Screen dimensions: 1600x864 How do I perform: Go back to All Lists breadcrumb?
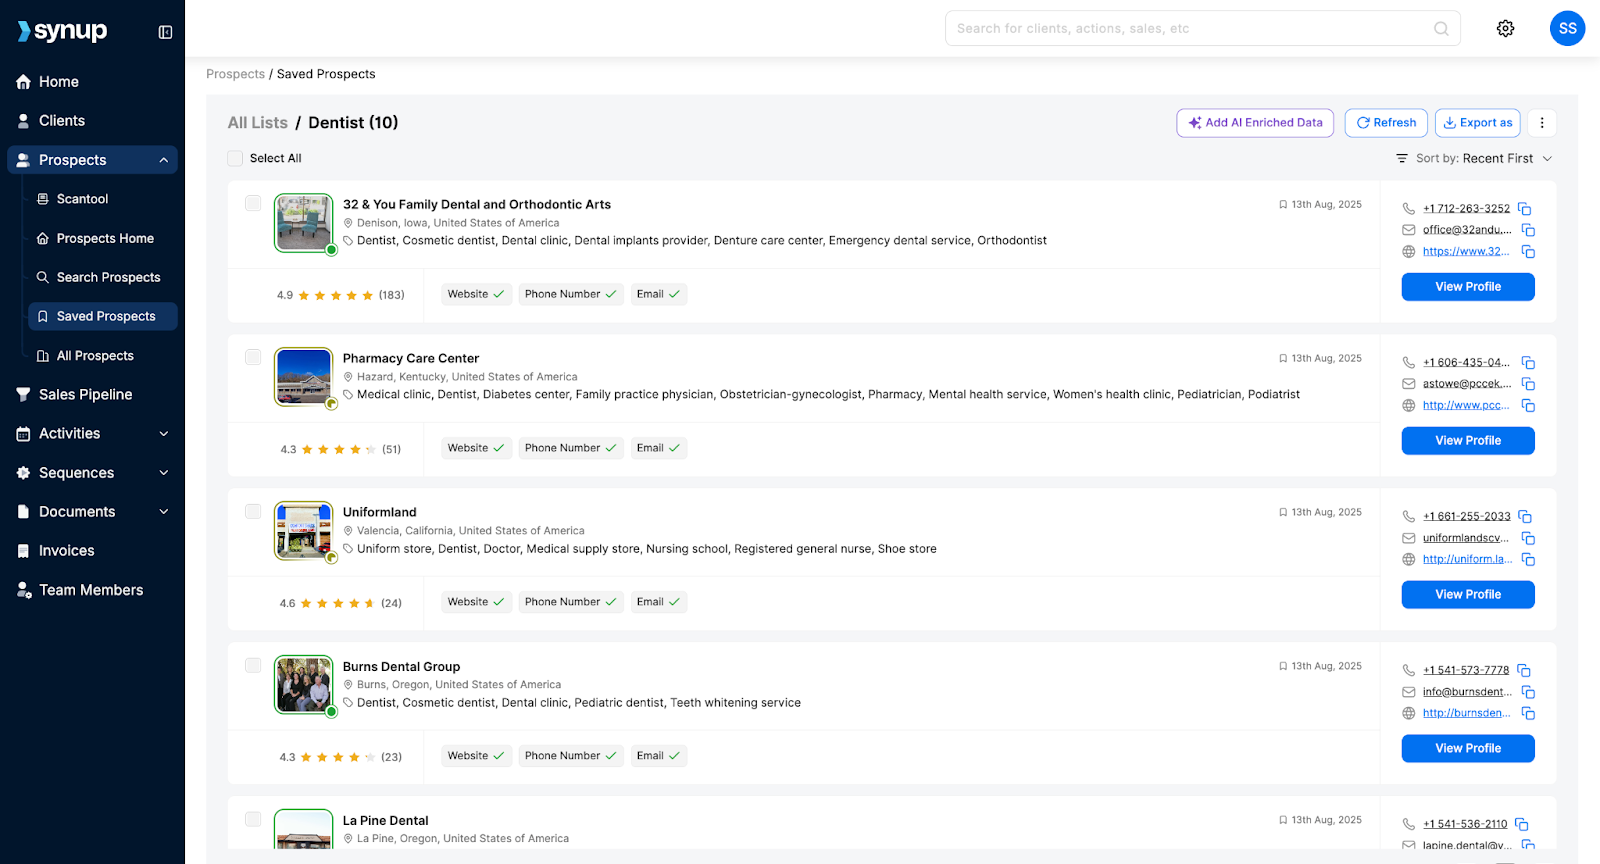pyautogui.click(x=258, y=123)
